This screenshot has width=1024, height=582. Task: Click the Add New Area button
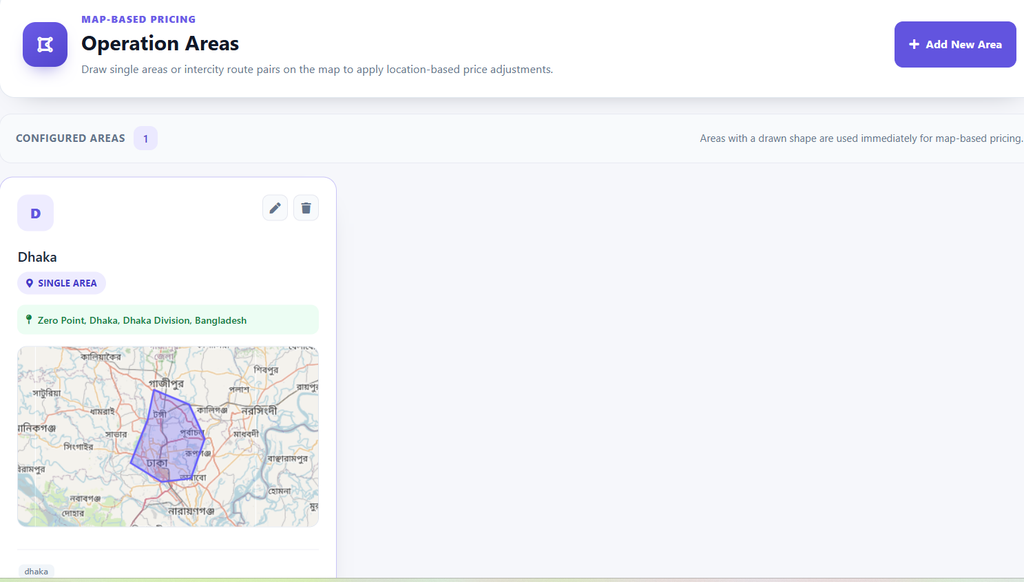(x=955, y=44)
